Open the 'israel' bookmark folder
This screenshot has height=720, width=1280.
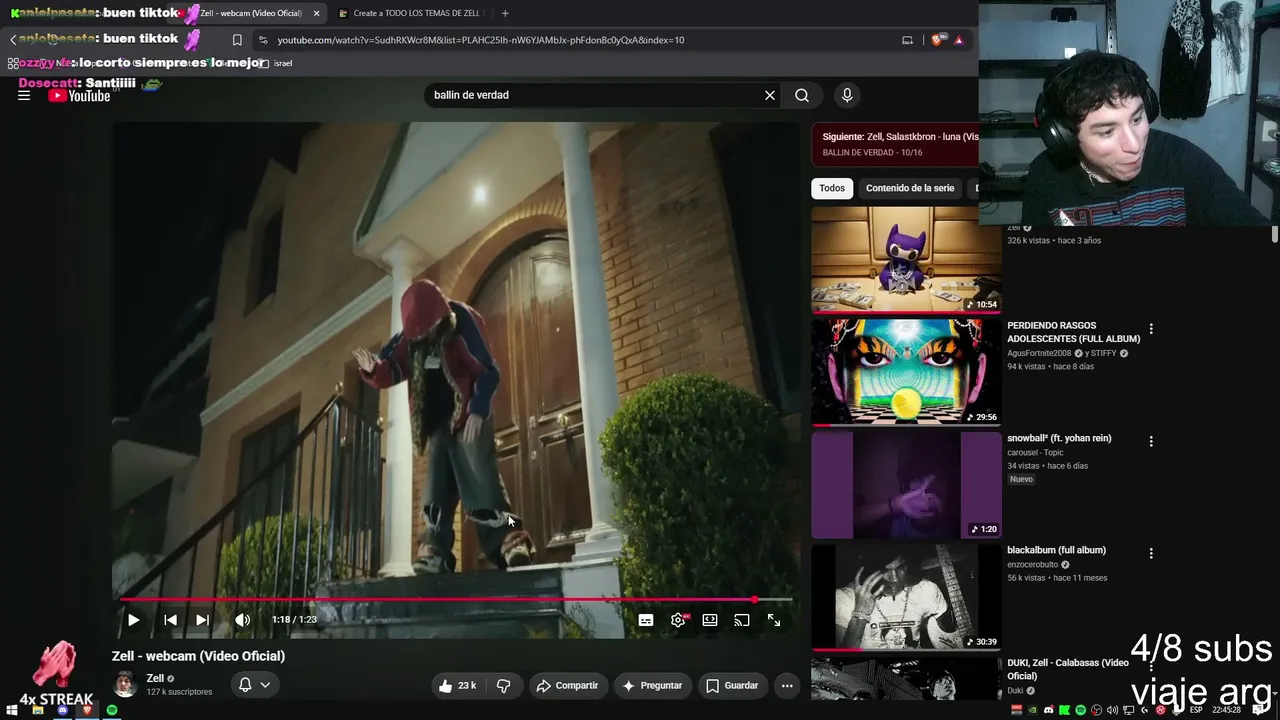pos(276,63)
